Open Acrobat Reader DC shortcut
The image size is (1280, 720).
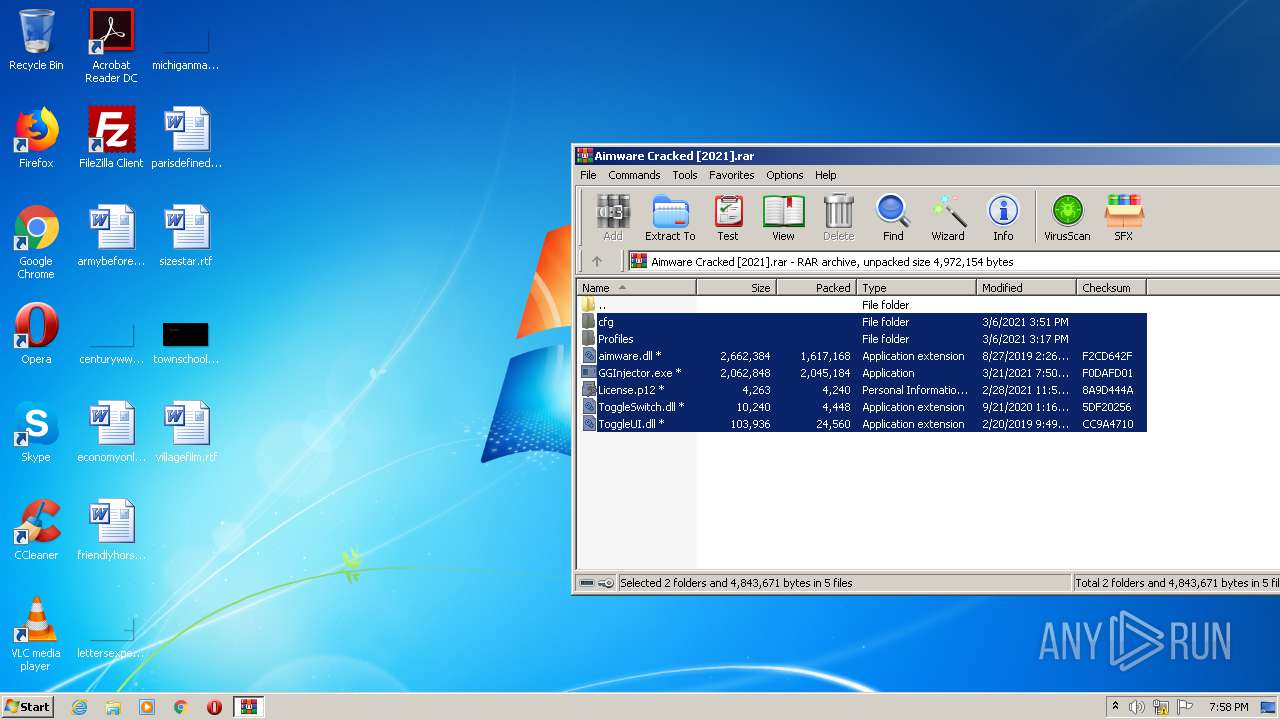coord(111,46)
